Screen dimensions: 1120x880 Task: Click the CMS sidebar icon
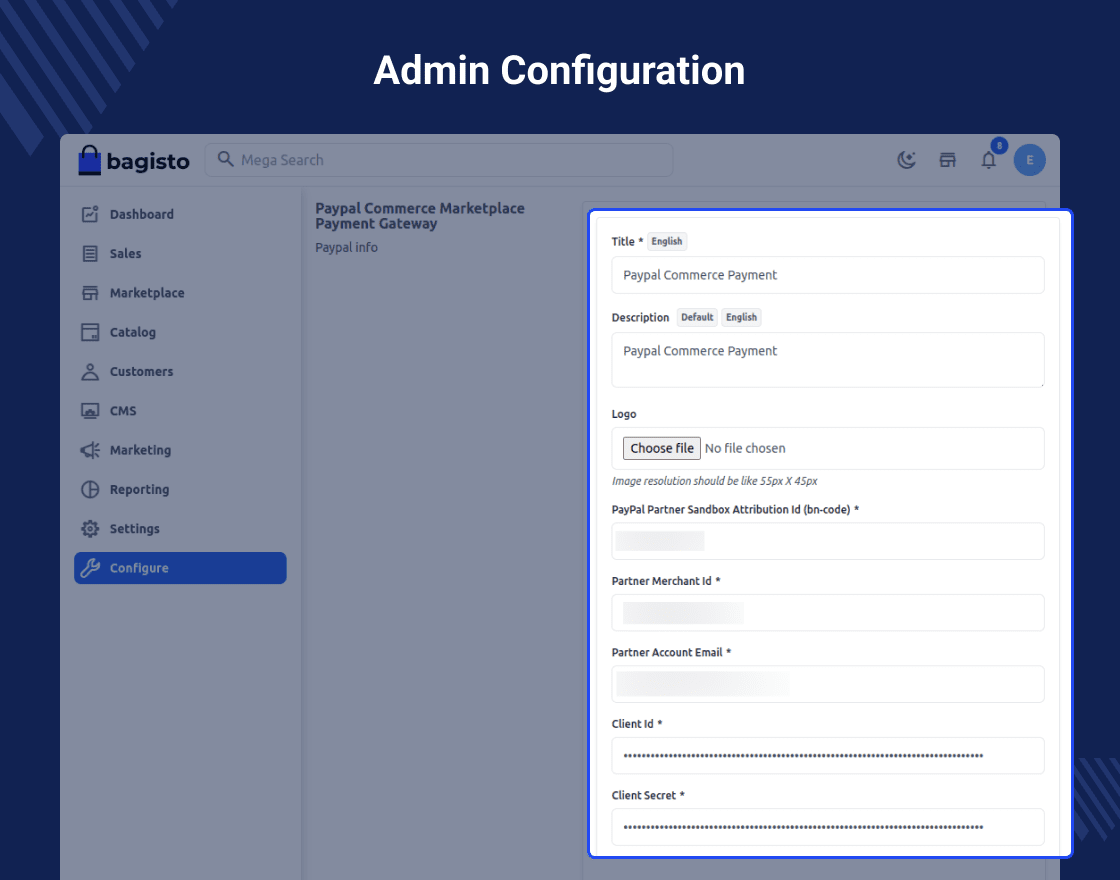(x=91, y=411)
